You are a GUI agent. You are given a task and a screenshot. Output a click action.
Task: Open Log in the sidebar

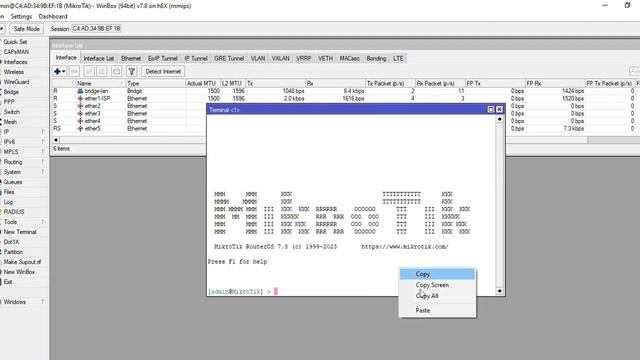8,202
